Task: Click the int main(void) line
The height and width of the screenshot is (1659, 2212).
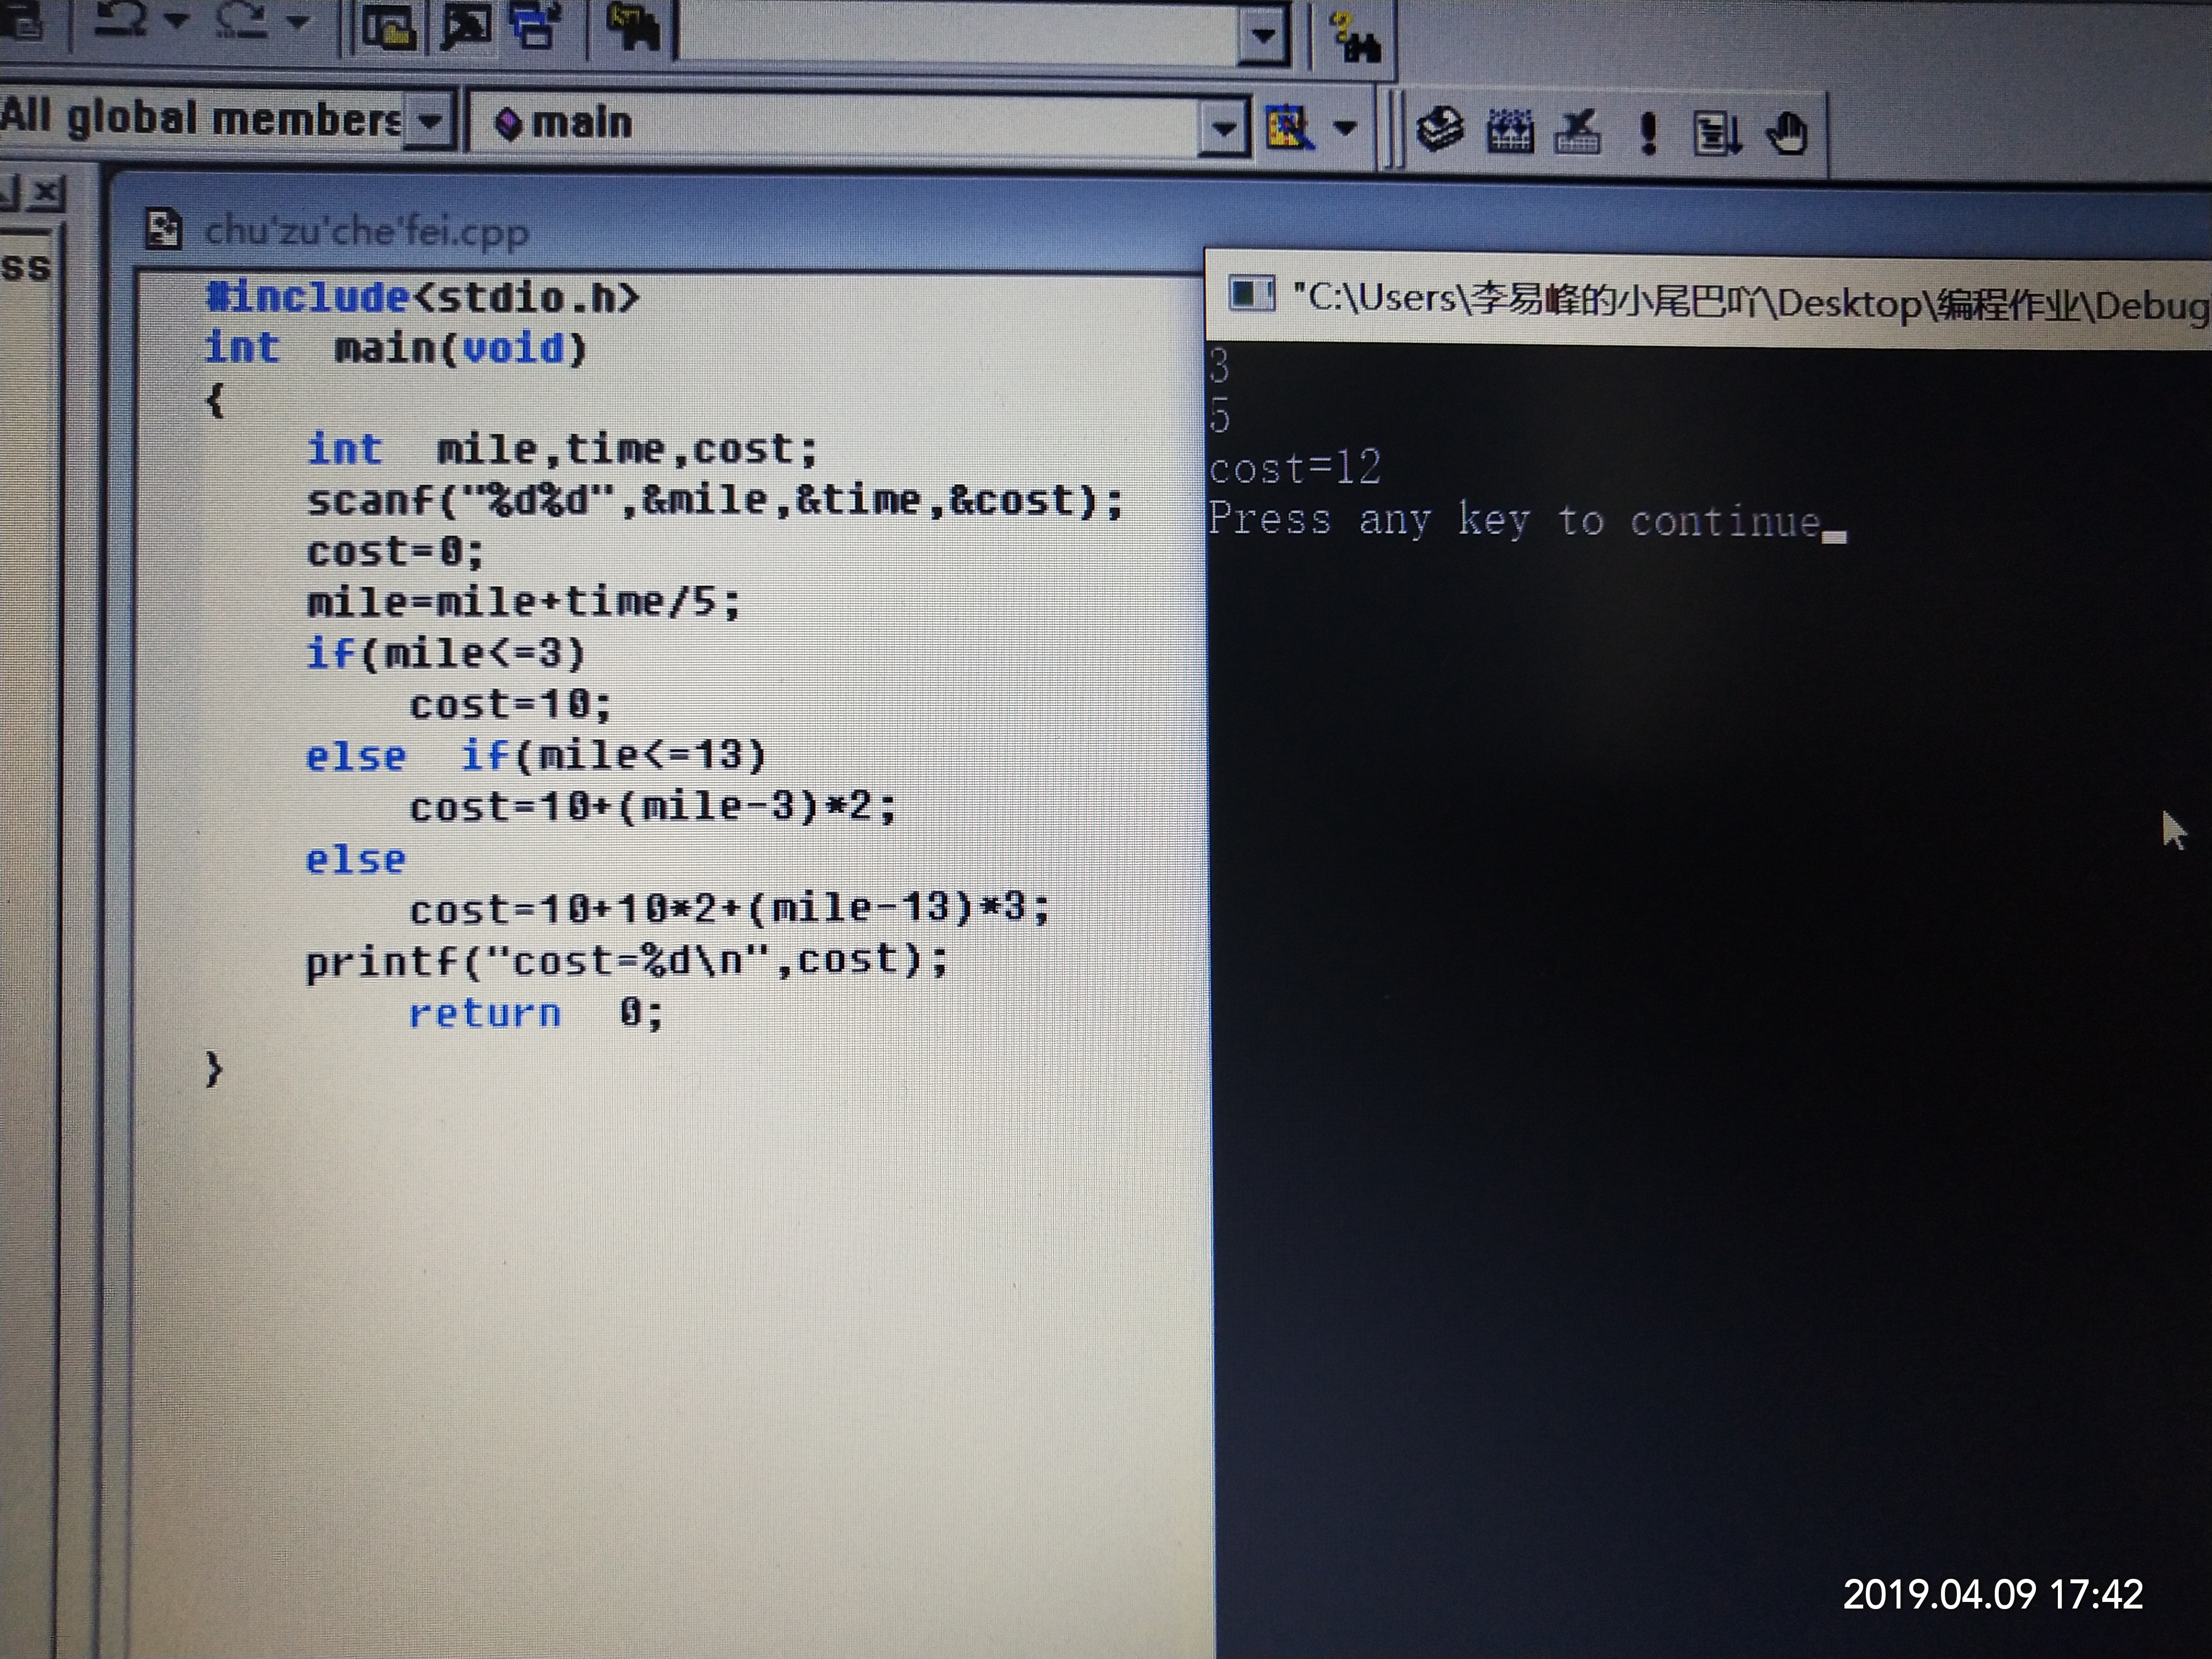Action: coord(395,348)
